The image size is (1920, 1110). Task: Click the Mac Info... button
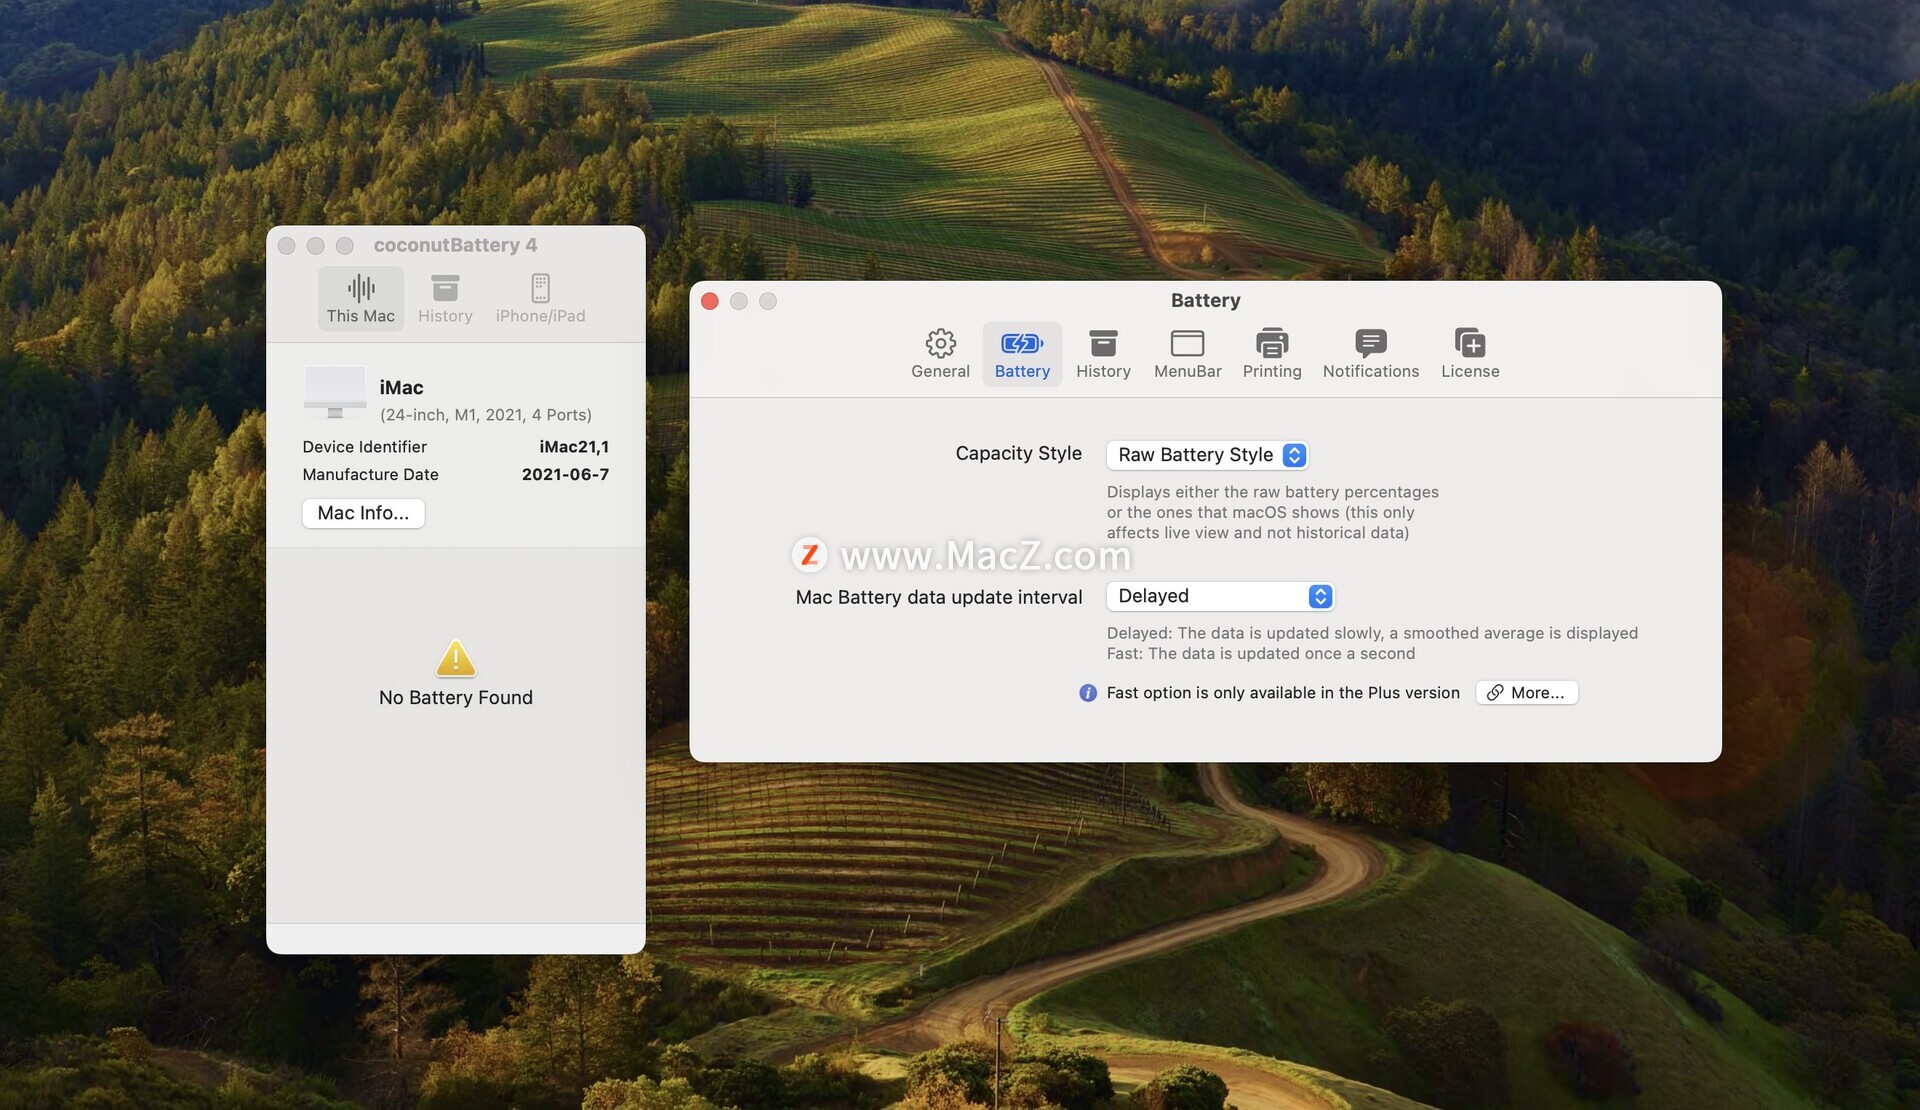pyautogui.click(x=363, y=513)
